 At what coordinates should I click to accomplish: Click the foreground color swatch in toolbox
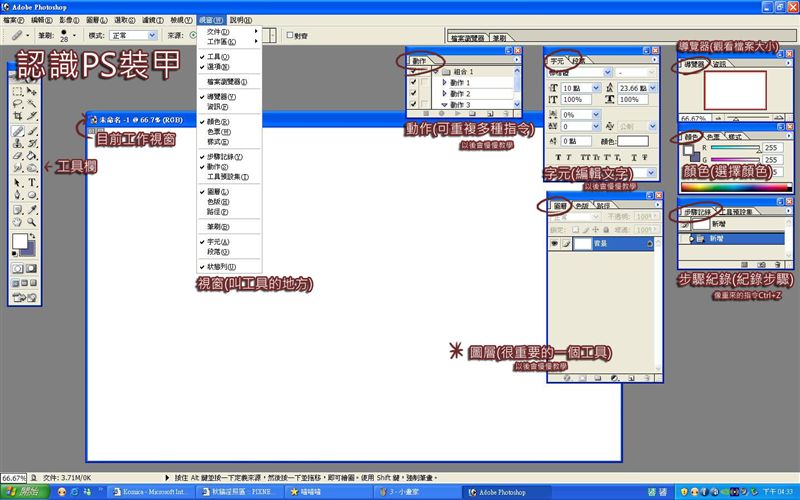click(20, 241)
